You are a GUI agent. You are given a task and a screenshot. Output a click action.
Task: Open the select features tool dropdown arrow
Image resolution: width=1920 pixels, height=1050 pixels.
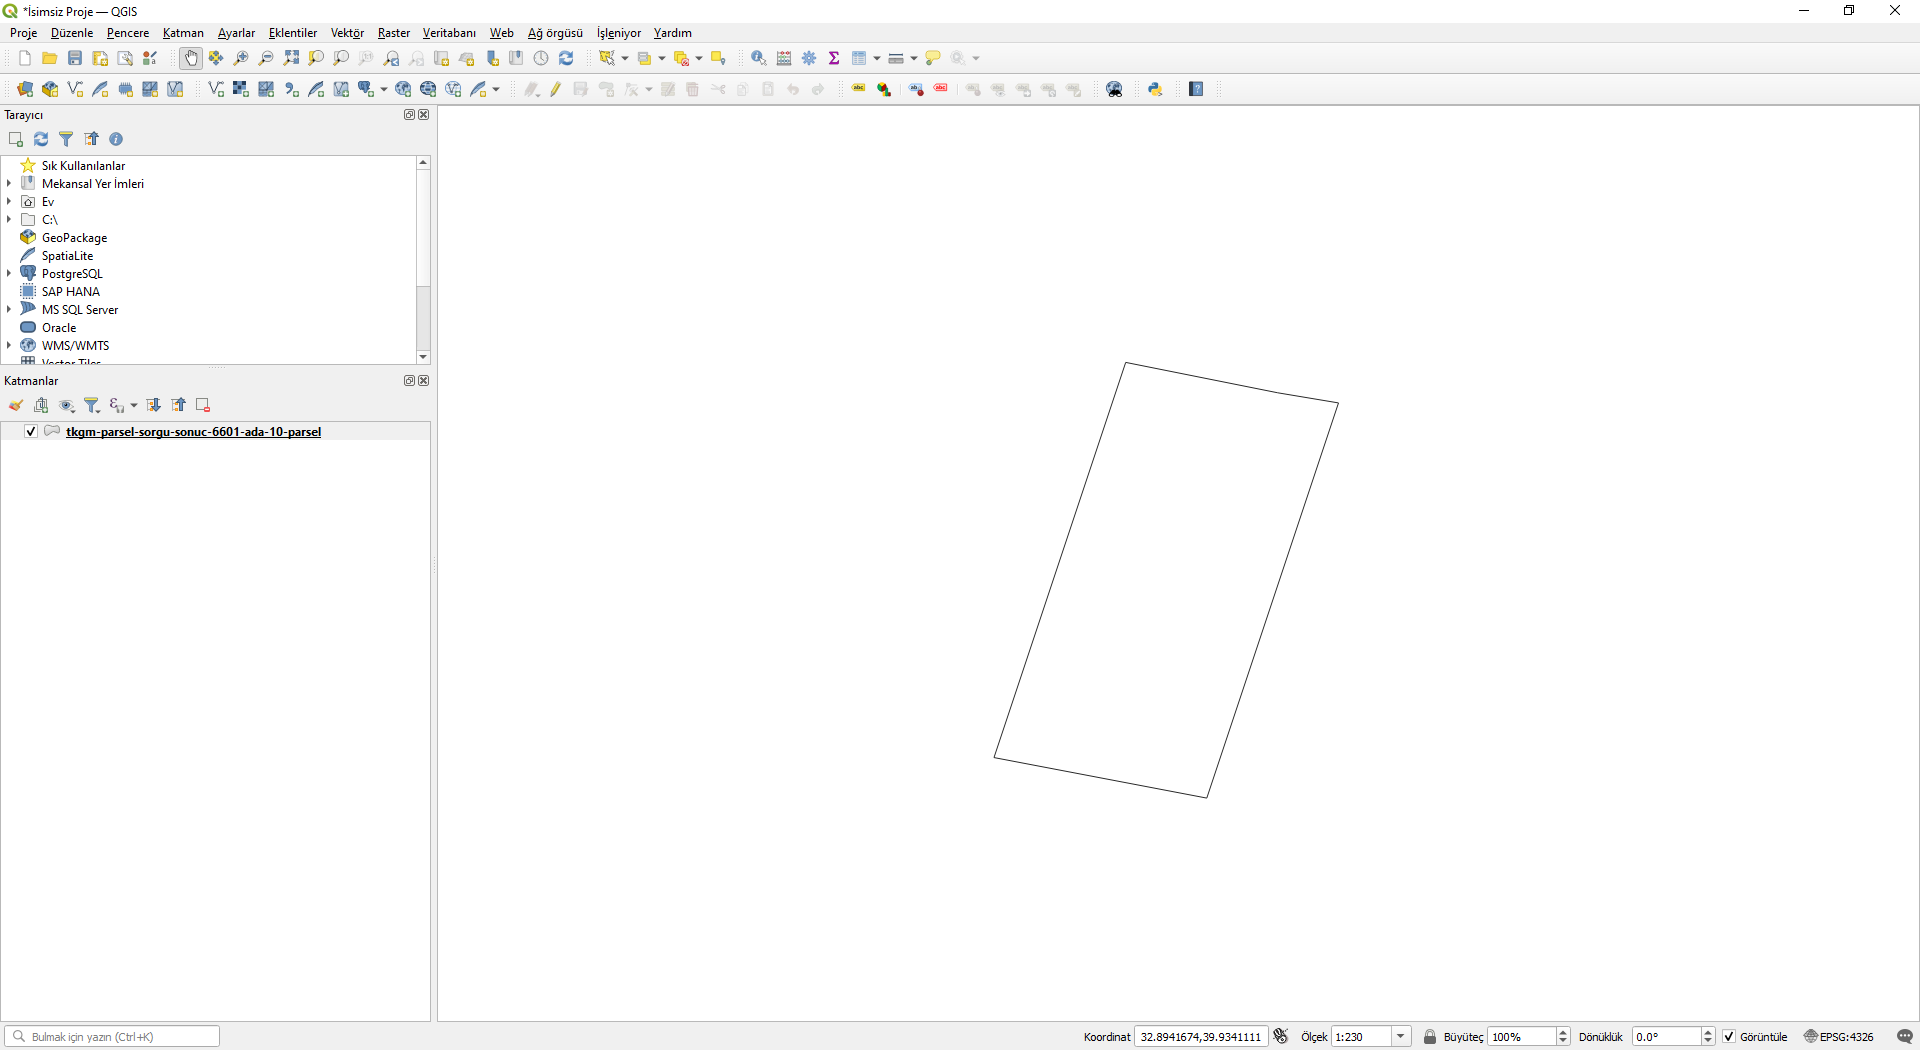point(625,58)
